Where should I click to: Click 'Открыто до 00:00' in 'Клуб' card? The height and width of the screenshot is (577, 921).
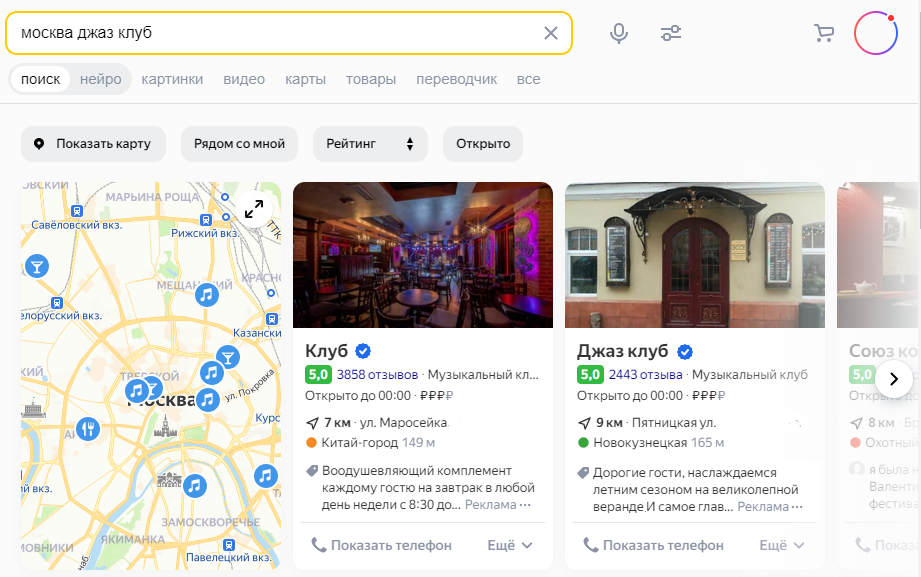(x=358, y=395)
